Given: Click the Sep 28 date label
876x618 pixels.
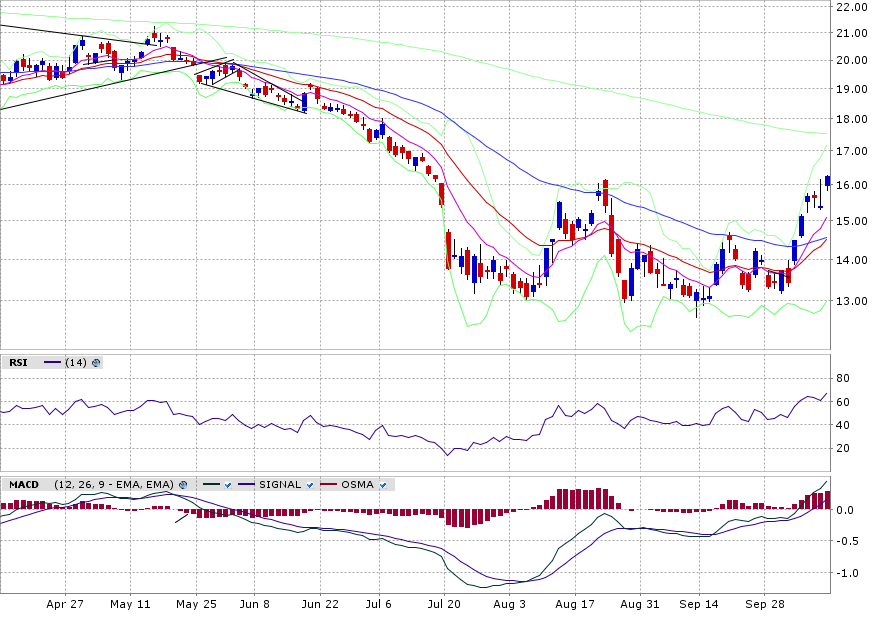Looking at the screenshot, I should coord(765,605).
